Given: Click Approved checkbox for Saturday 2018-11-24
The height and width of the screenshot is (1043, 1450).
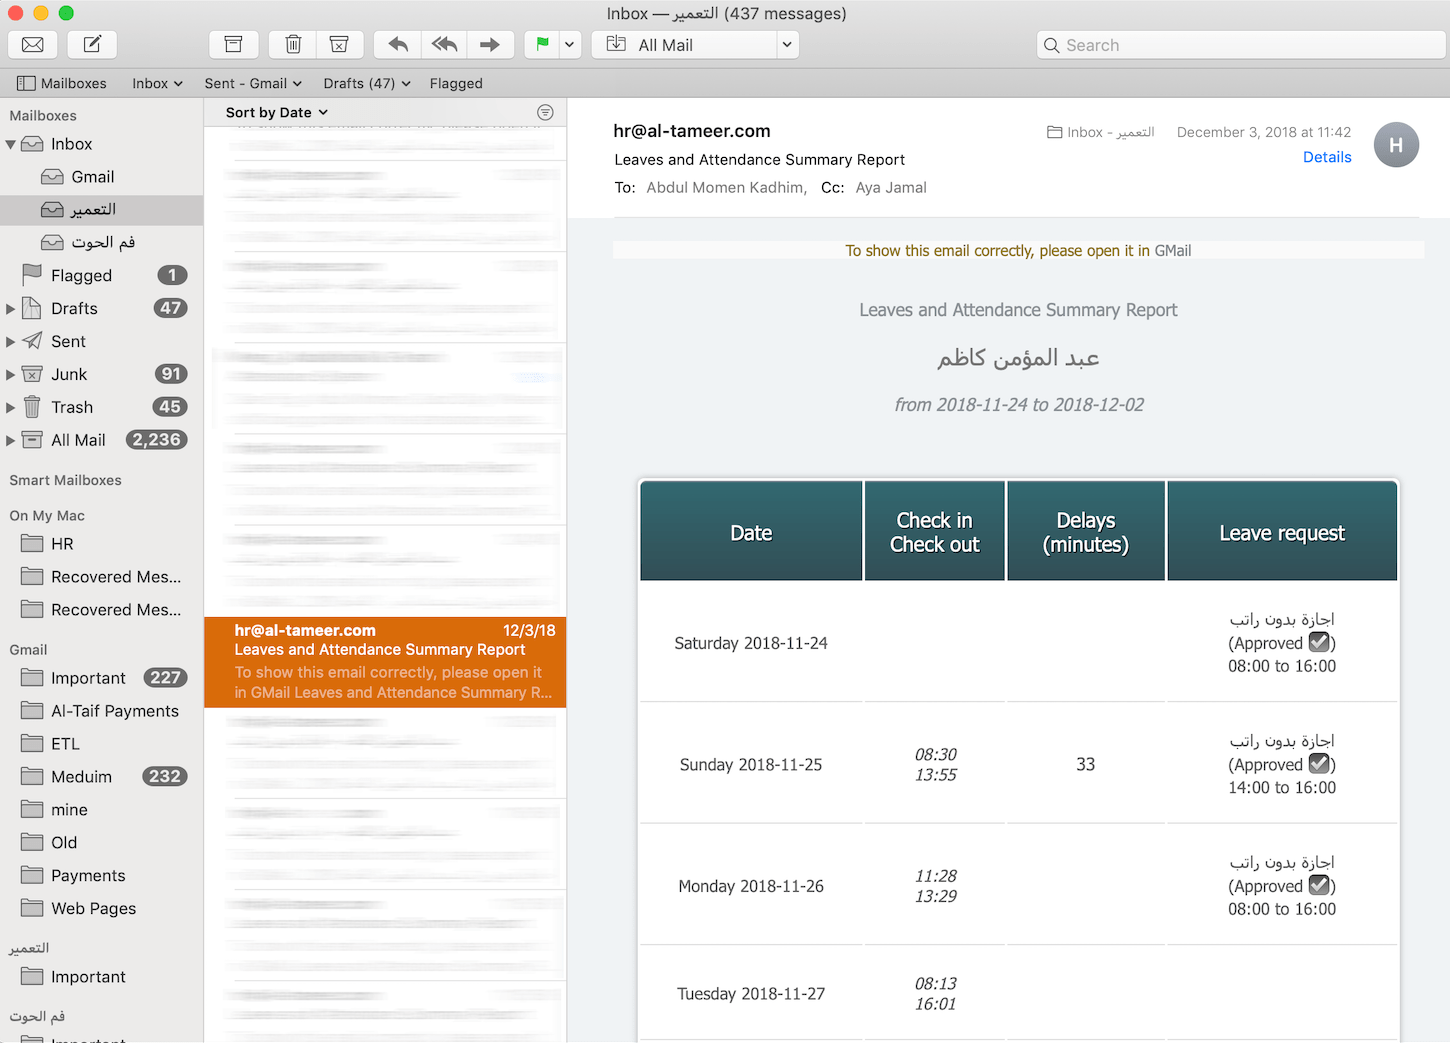Looking at the screenshot, I should (1319, 642).
